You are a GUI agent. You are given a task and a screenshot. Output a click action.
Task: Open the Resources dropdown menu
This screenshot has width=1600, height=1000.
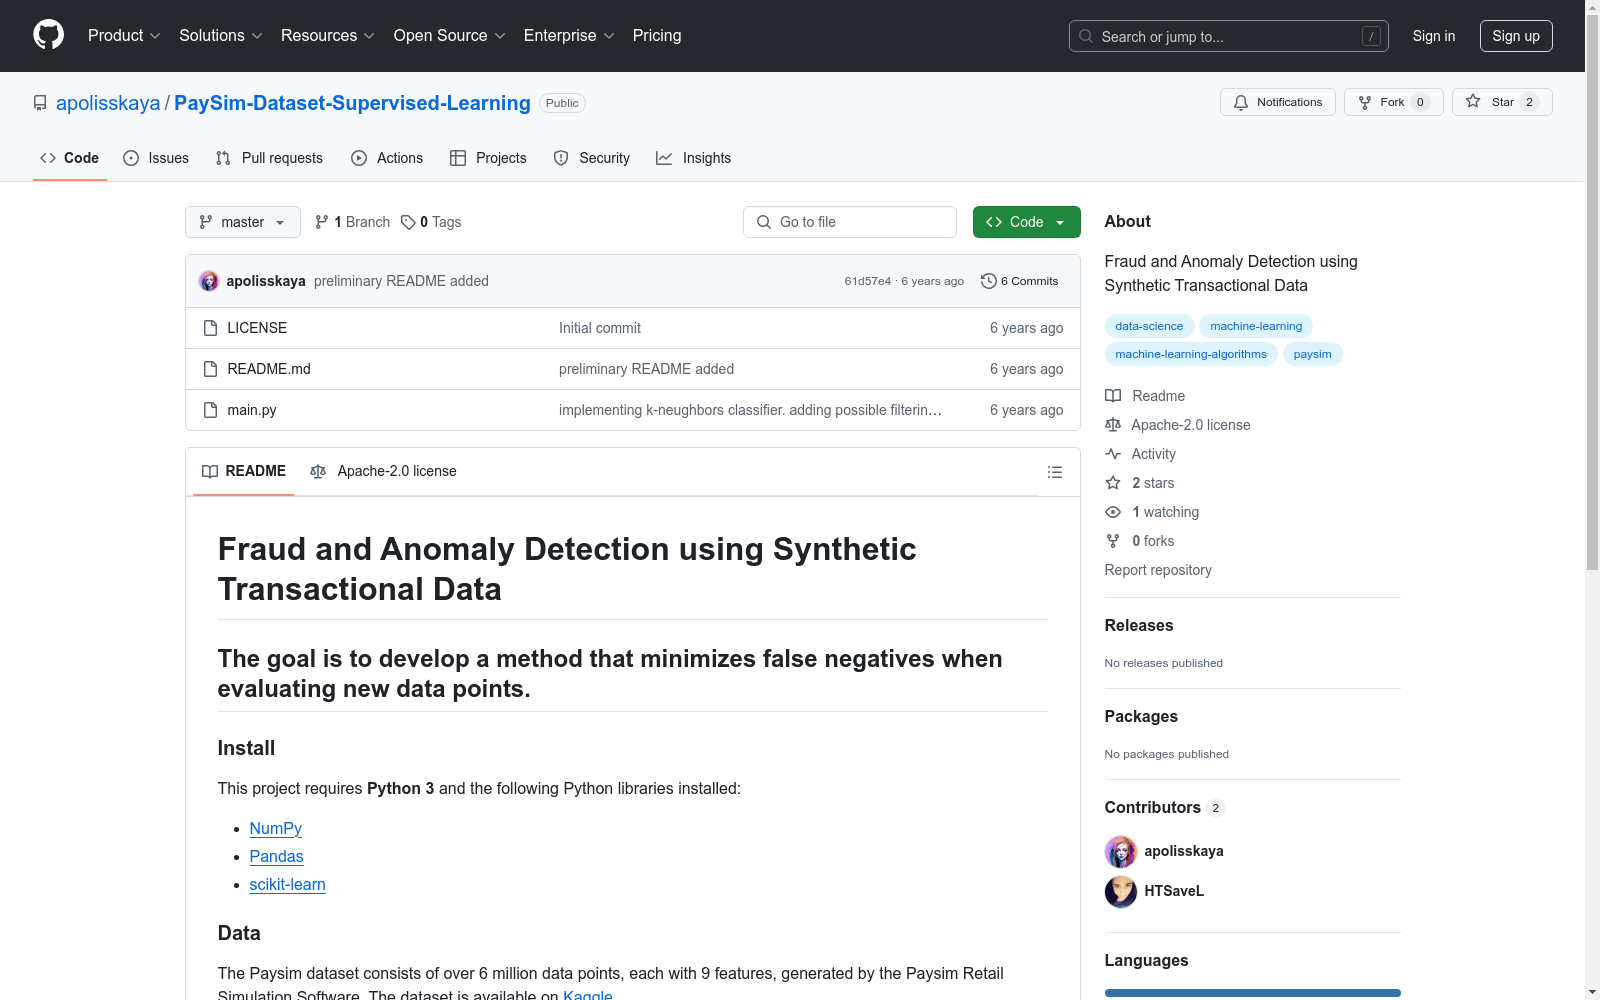click(x=327, y=36)
